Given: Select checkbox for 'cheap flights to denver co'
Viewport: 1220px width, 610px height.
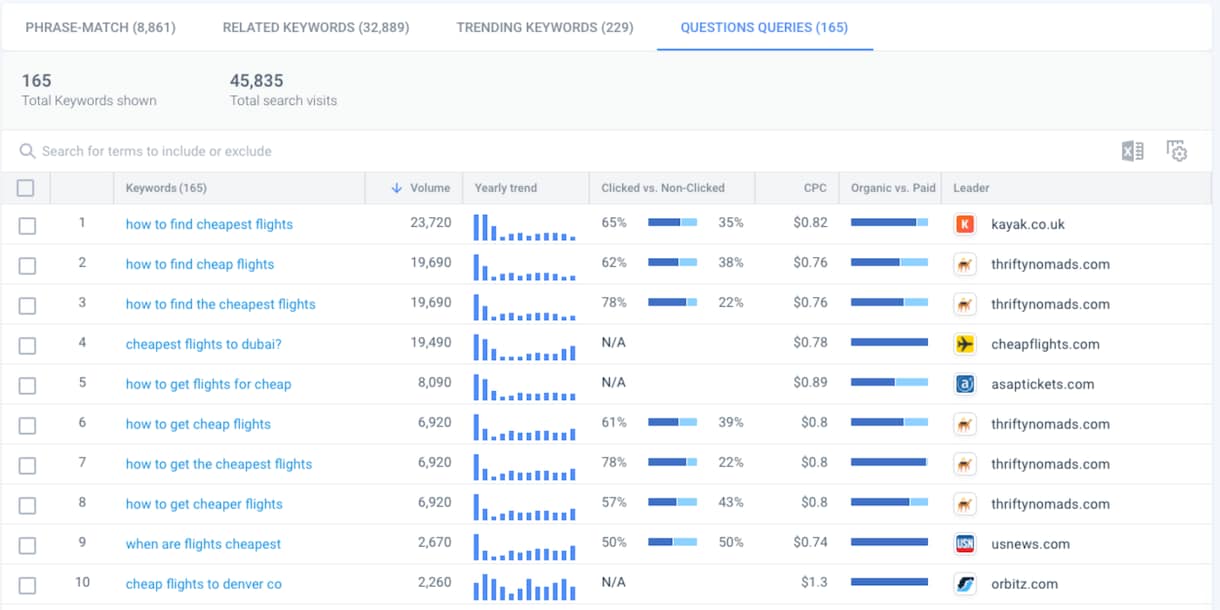Looking at the screenshot, I should pyautogui.click(x=27, y=586).
